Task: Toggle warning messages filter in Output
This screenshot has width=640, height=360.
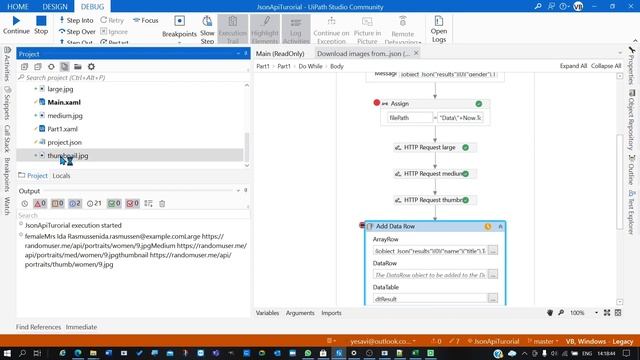Action: pyautogui.click(x=58, y=203)
